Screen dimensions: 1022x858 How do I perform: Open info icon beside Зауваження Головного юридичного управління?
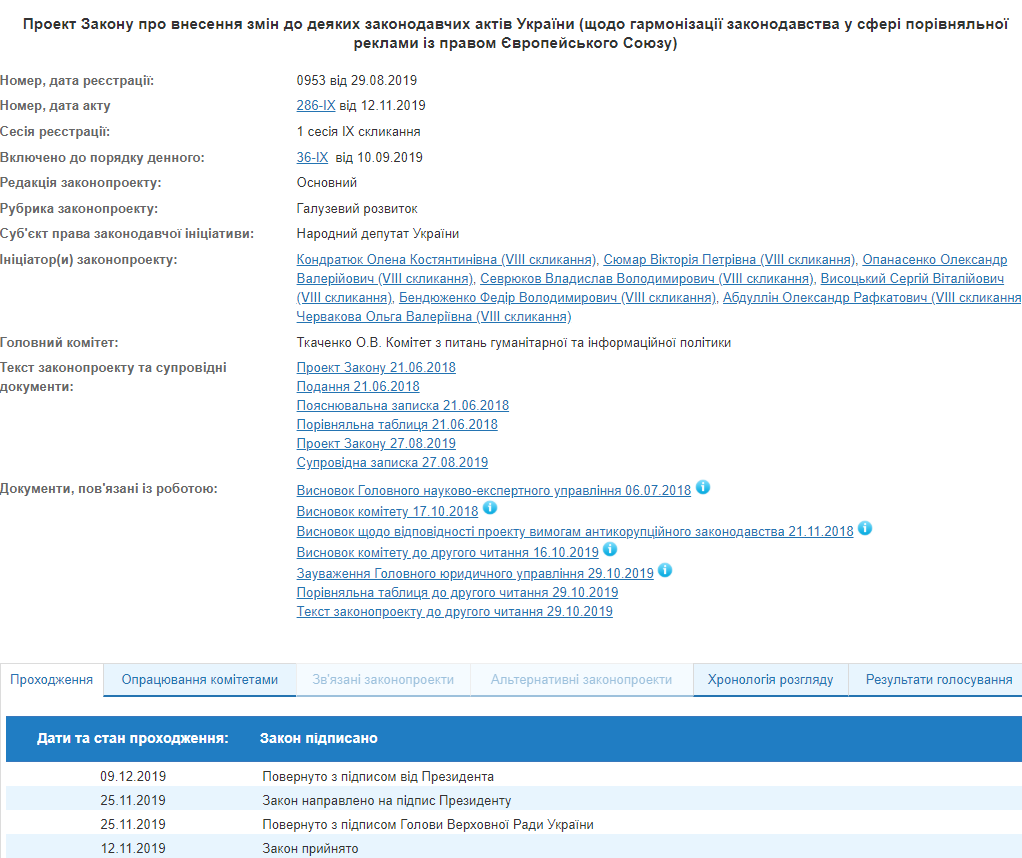(665, 571)
